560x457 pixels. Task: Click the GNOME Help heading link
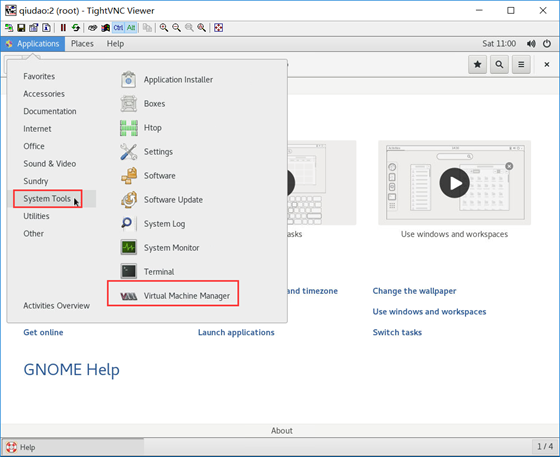[x=71, y=370]
